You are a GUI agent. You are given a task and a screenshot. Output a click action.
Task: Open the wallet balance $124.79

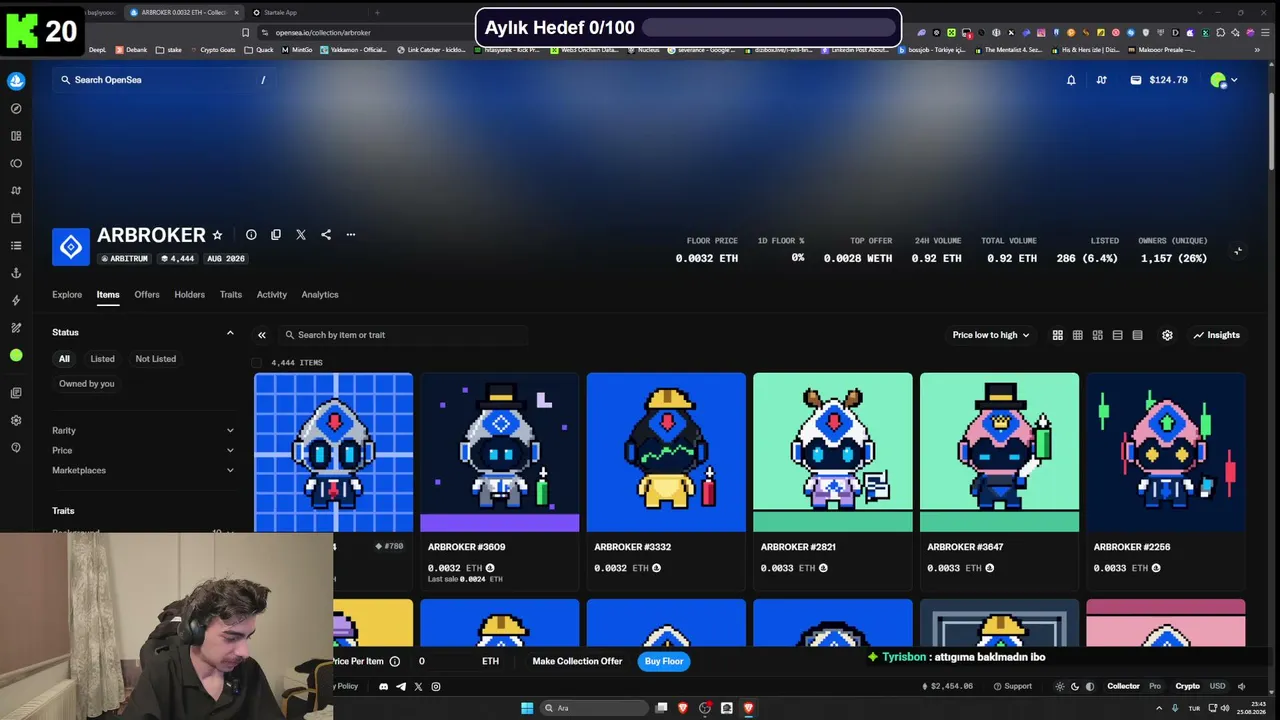[1159, 80]
